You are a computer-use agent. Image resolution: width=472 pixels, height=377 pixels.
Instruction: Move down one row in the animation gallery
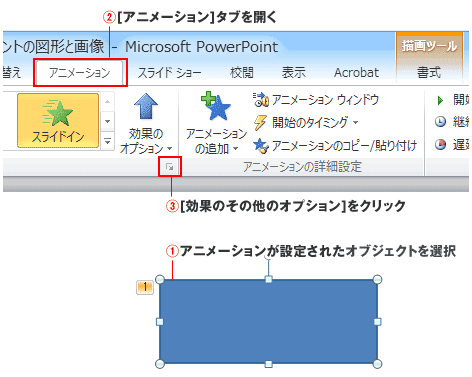point(107,121)
